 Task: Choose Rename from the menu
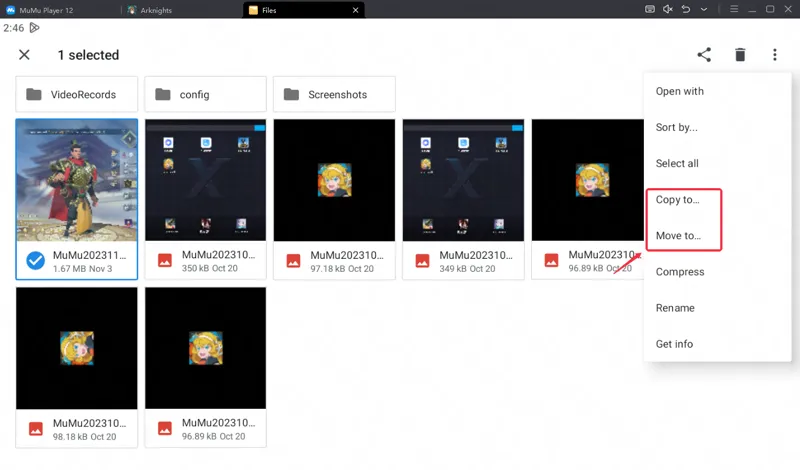coord(717,308)
